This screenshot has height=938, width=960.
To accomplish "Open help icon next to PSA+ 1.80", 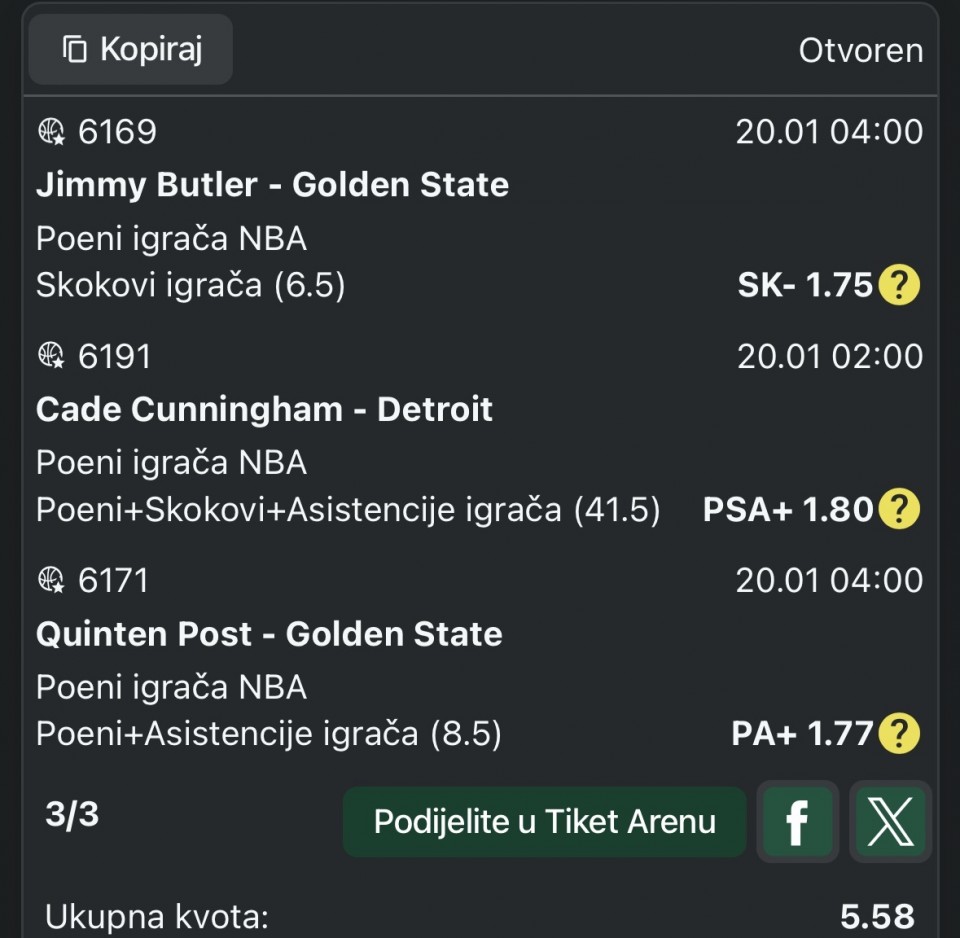I will (898, 511).
